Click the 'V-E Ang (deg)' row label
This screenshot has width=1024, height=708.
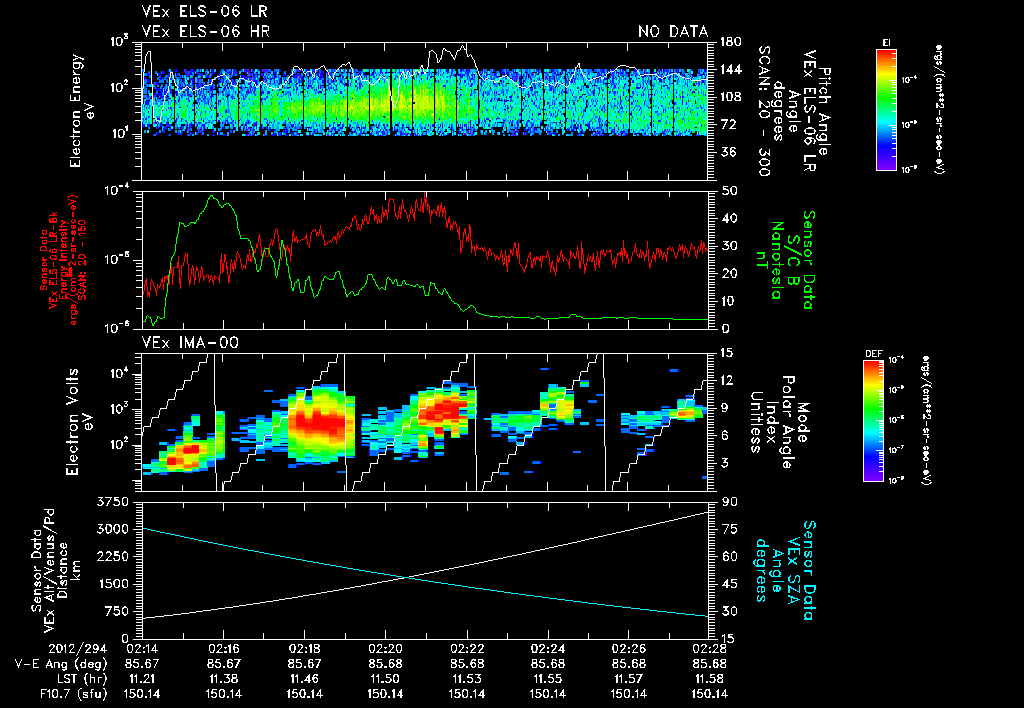click(x=61, y=664)
